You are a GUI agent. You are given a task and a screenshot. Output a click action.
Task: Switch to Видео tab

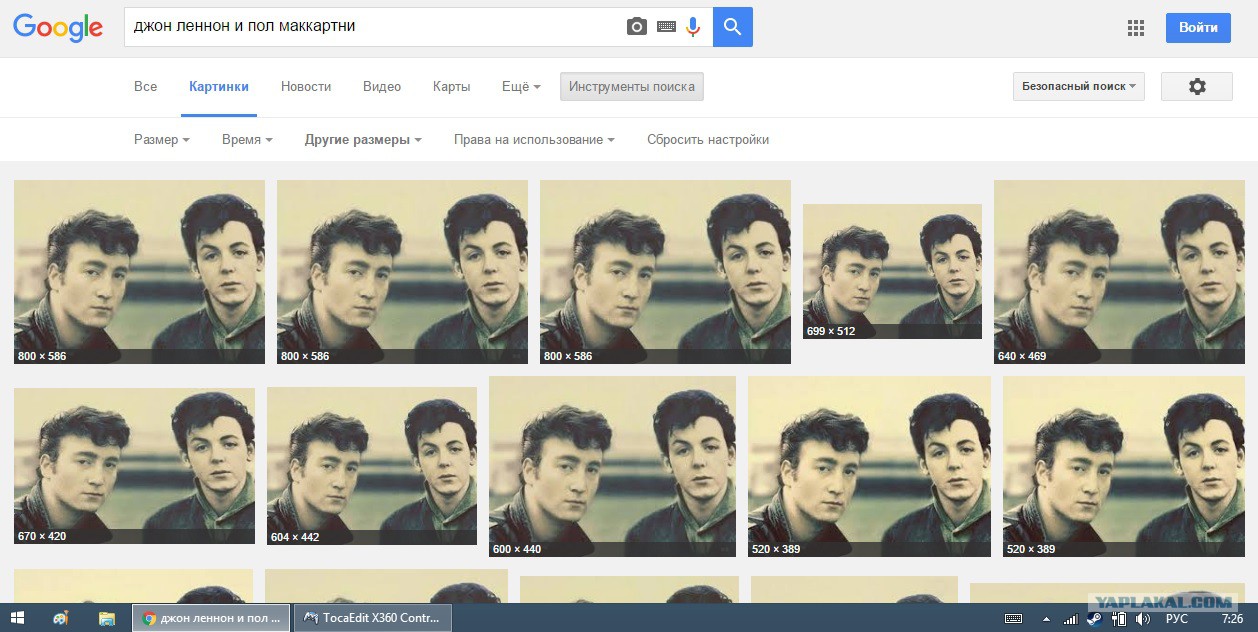(x=382, y=87)
